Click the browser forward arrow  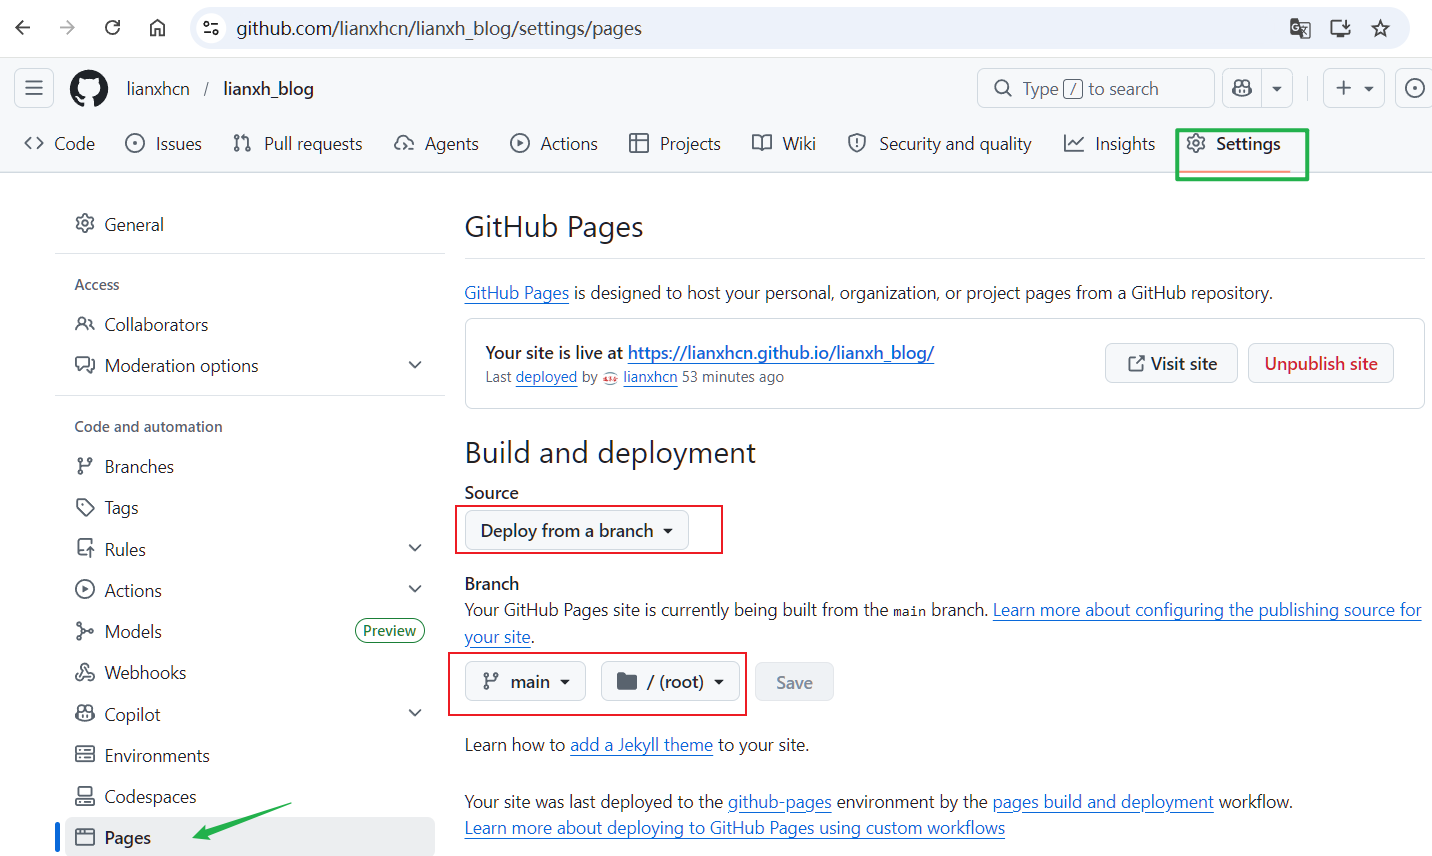tap(67, 28)
